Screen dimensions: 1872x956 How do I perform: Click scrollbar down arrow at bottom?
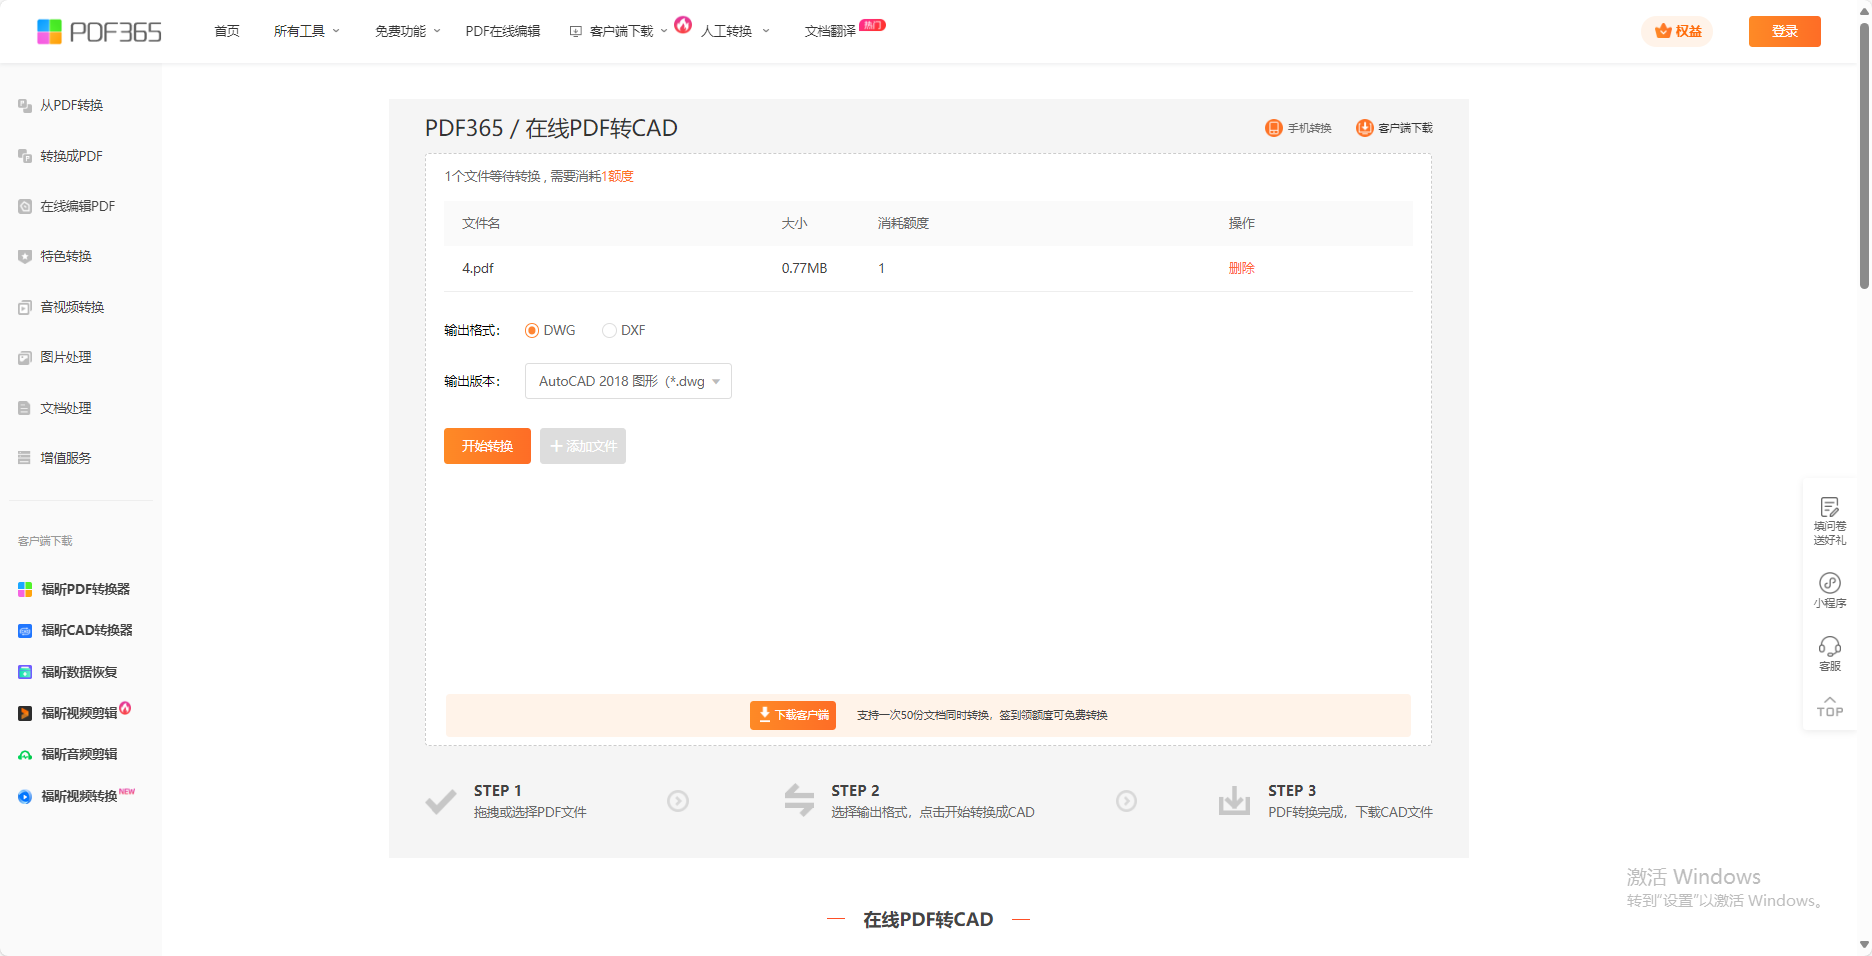(x=1864, y=945)
